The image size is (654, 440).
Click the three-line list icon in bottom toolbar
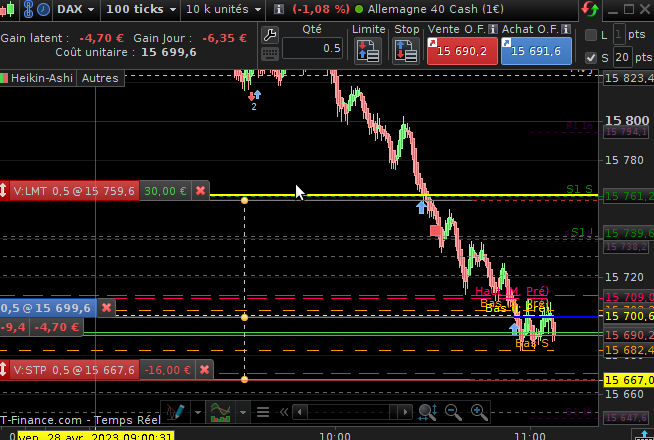click(263, 412)
